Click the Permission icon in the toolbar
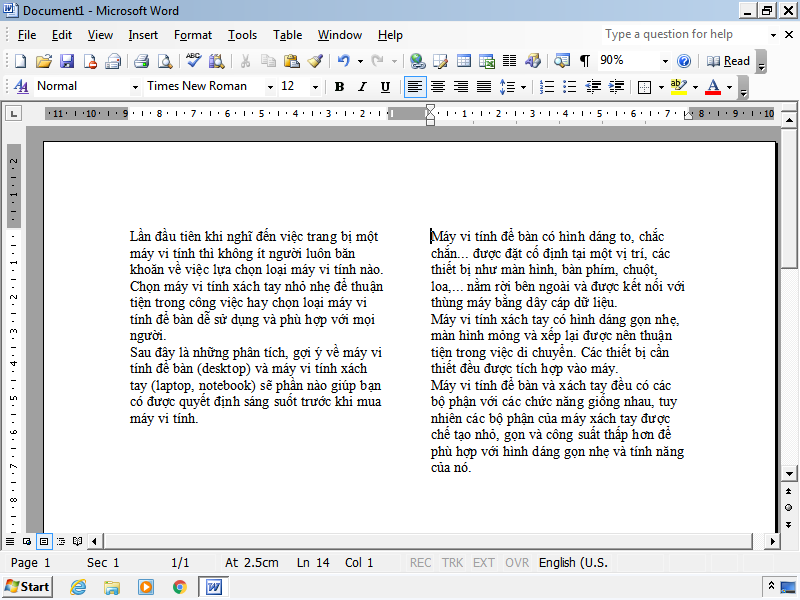Image resolution: width=800 pixels, height=600 pixels. tap(90, 61)
